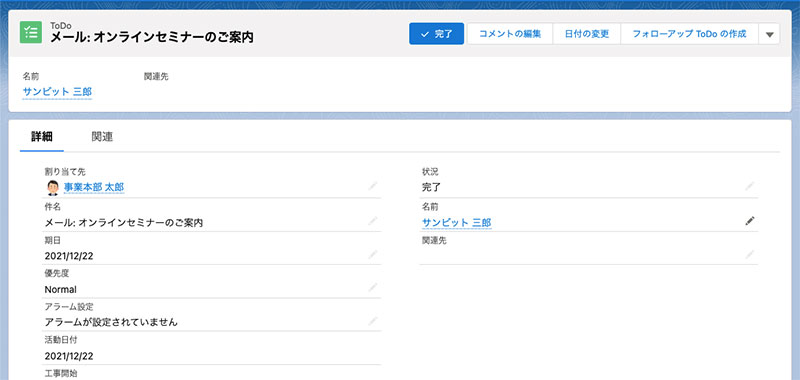The width and height of the screenshot is (800, 380).
Task: Click the 優先度 value Normal
Action: pyautogui.click(x=61, y=290)
